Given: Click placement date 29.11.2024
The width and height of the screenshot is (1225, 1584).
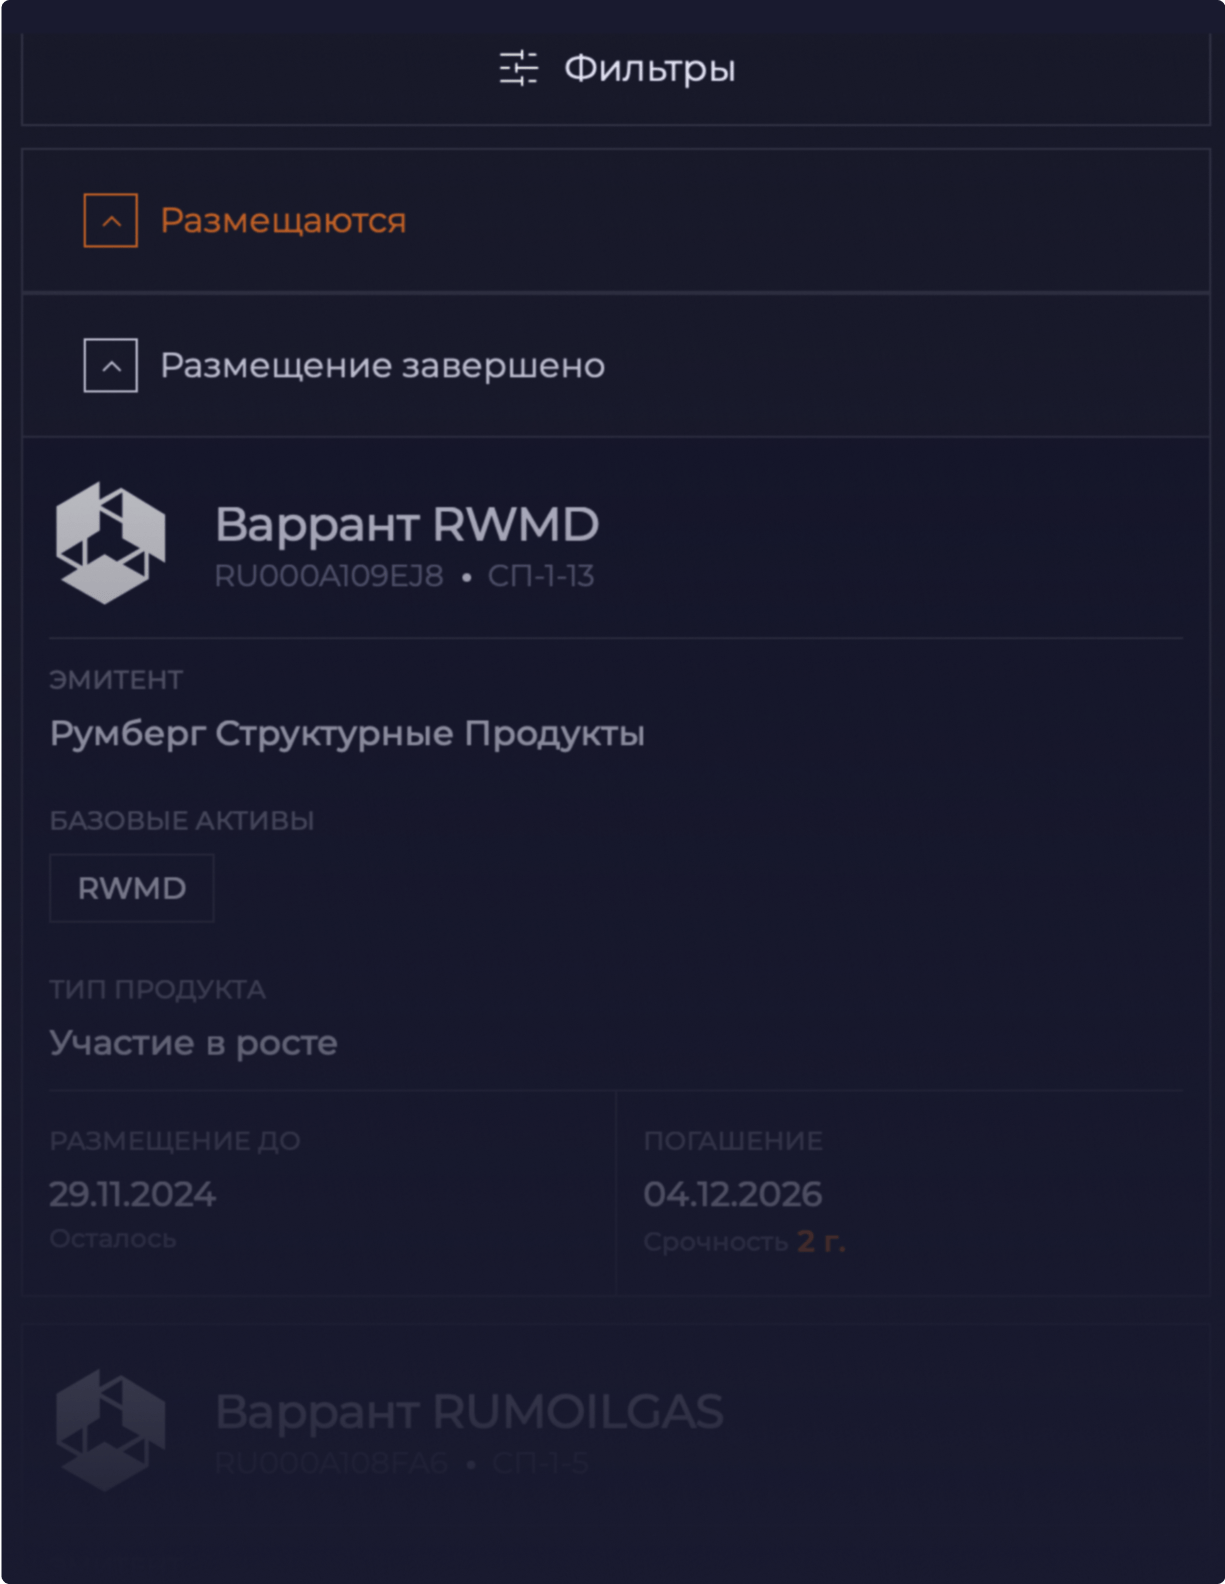Looking at the screenshot, I should [132, 1194].
